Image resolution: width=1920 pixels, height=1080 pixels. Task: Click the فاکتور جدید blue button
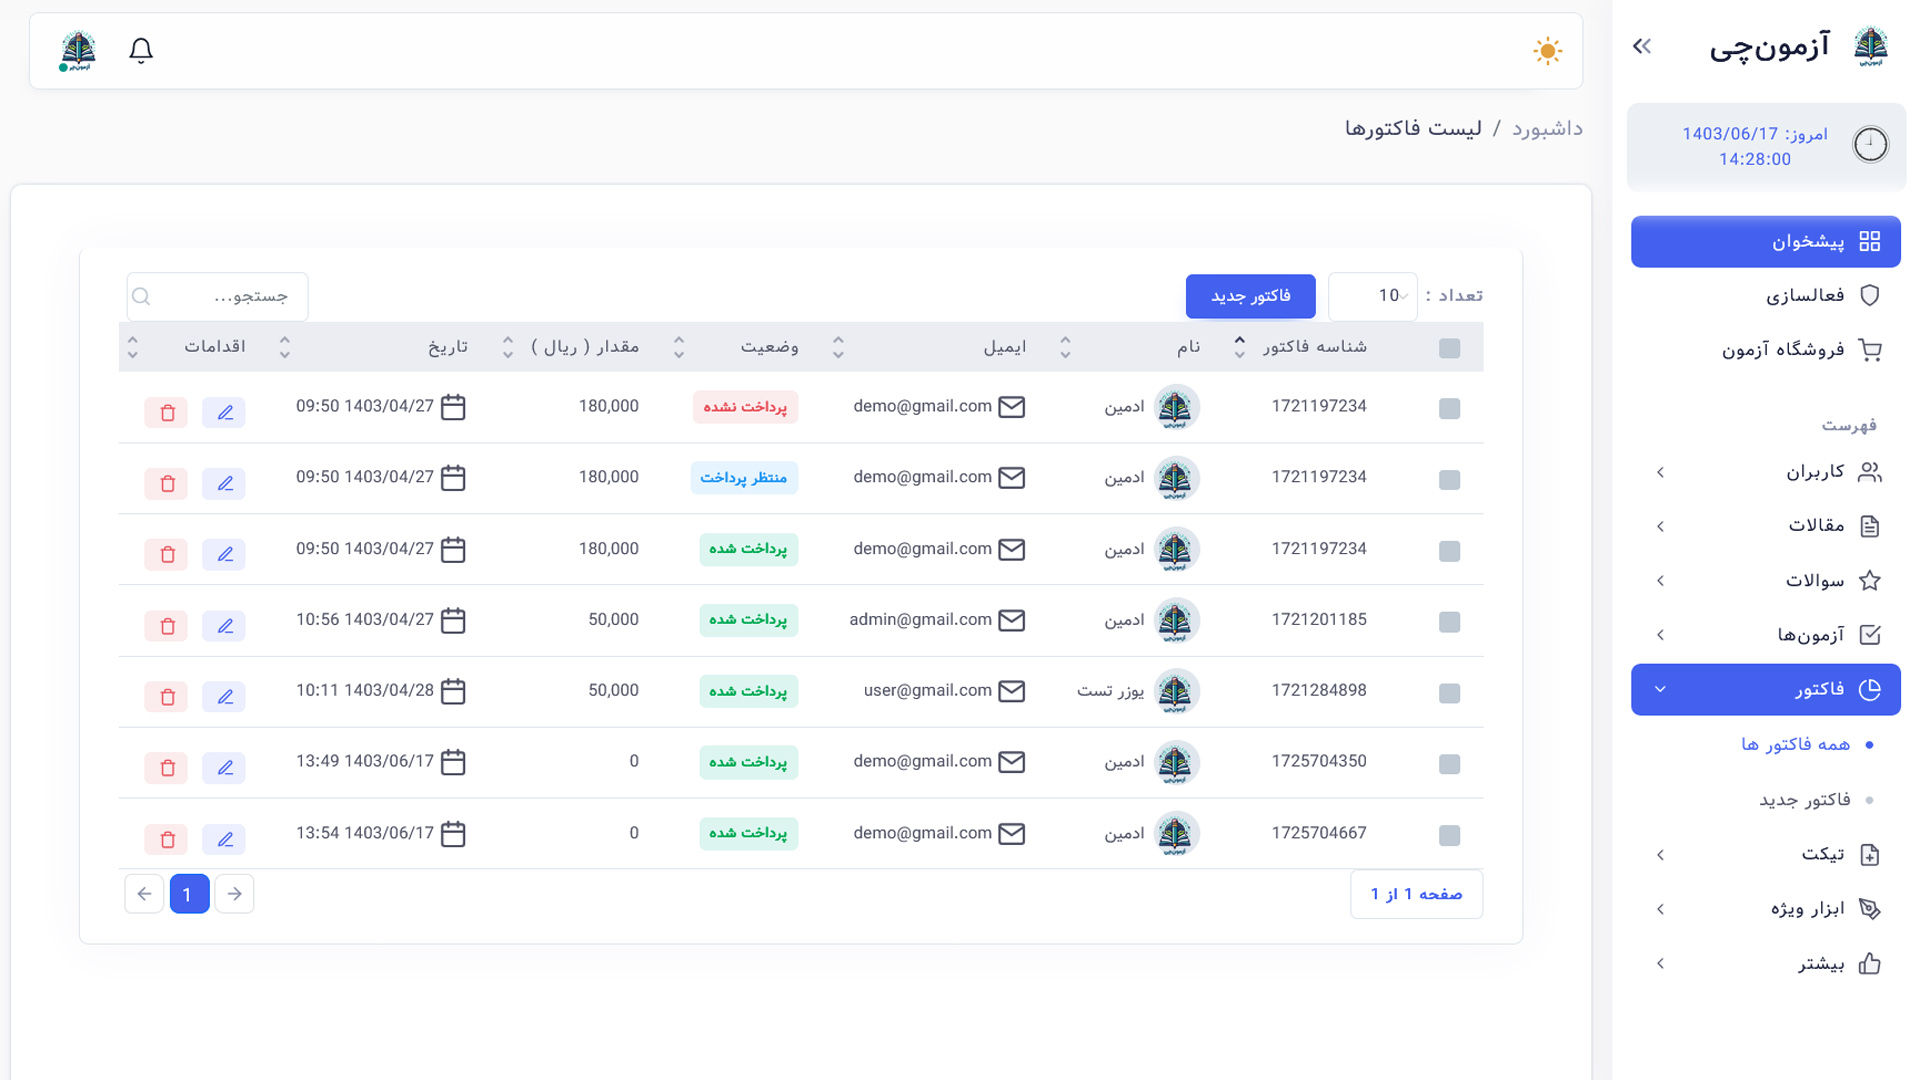pos(1250,296)
